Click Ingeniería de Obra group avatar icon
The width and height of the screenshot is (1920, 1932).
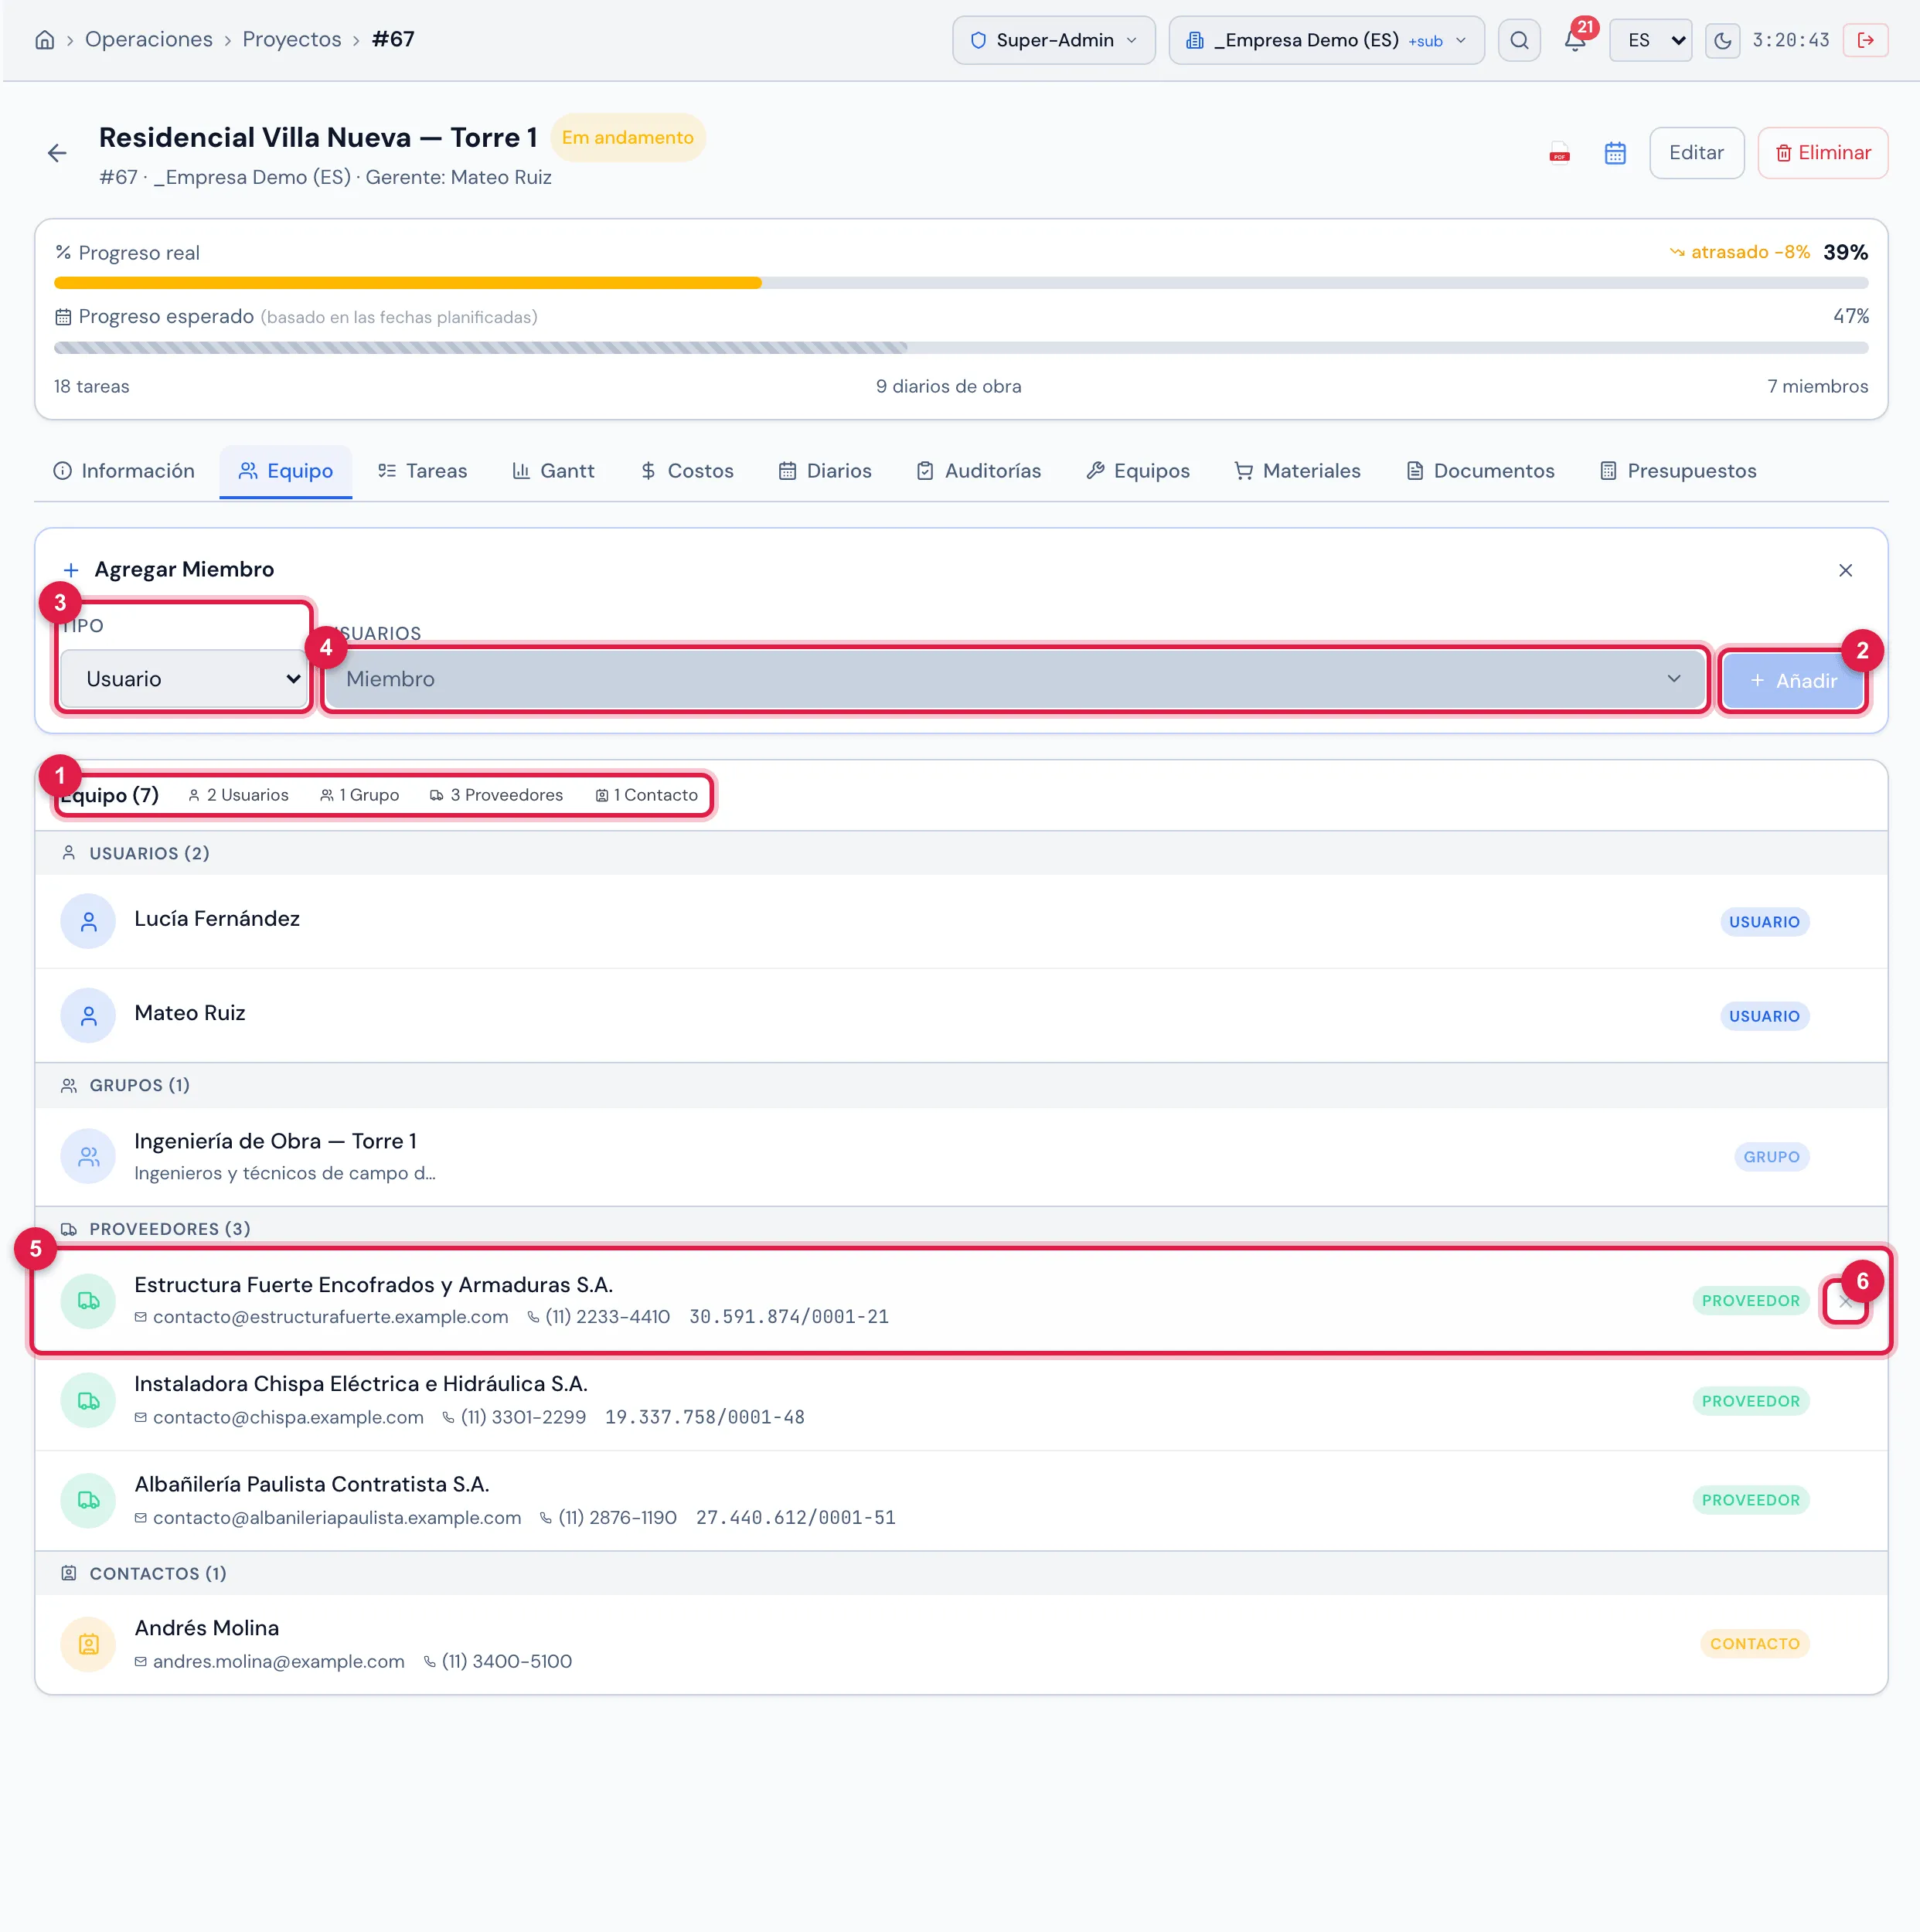tap(88, 1156)
